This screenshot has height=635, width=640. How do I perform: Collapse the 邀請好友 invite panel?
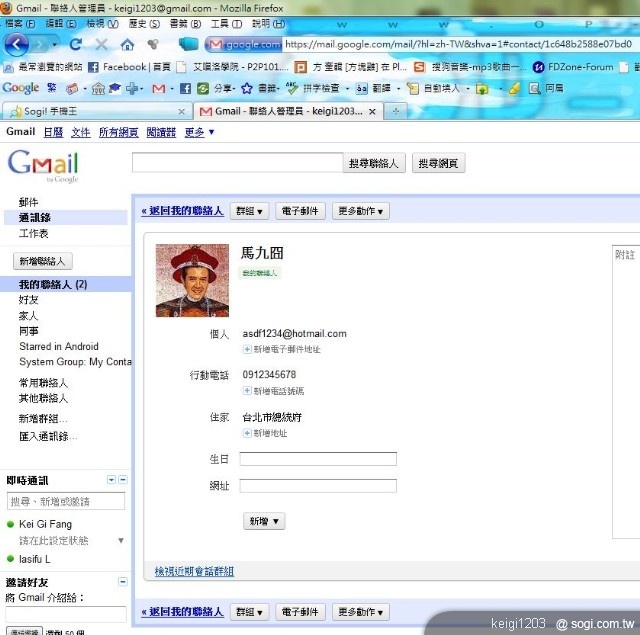pos(123,582)
